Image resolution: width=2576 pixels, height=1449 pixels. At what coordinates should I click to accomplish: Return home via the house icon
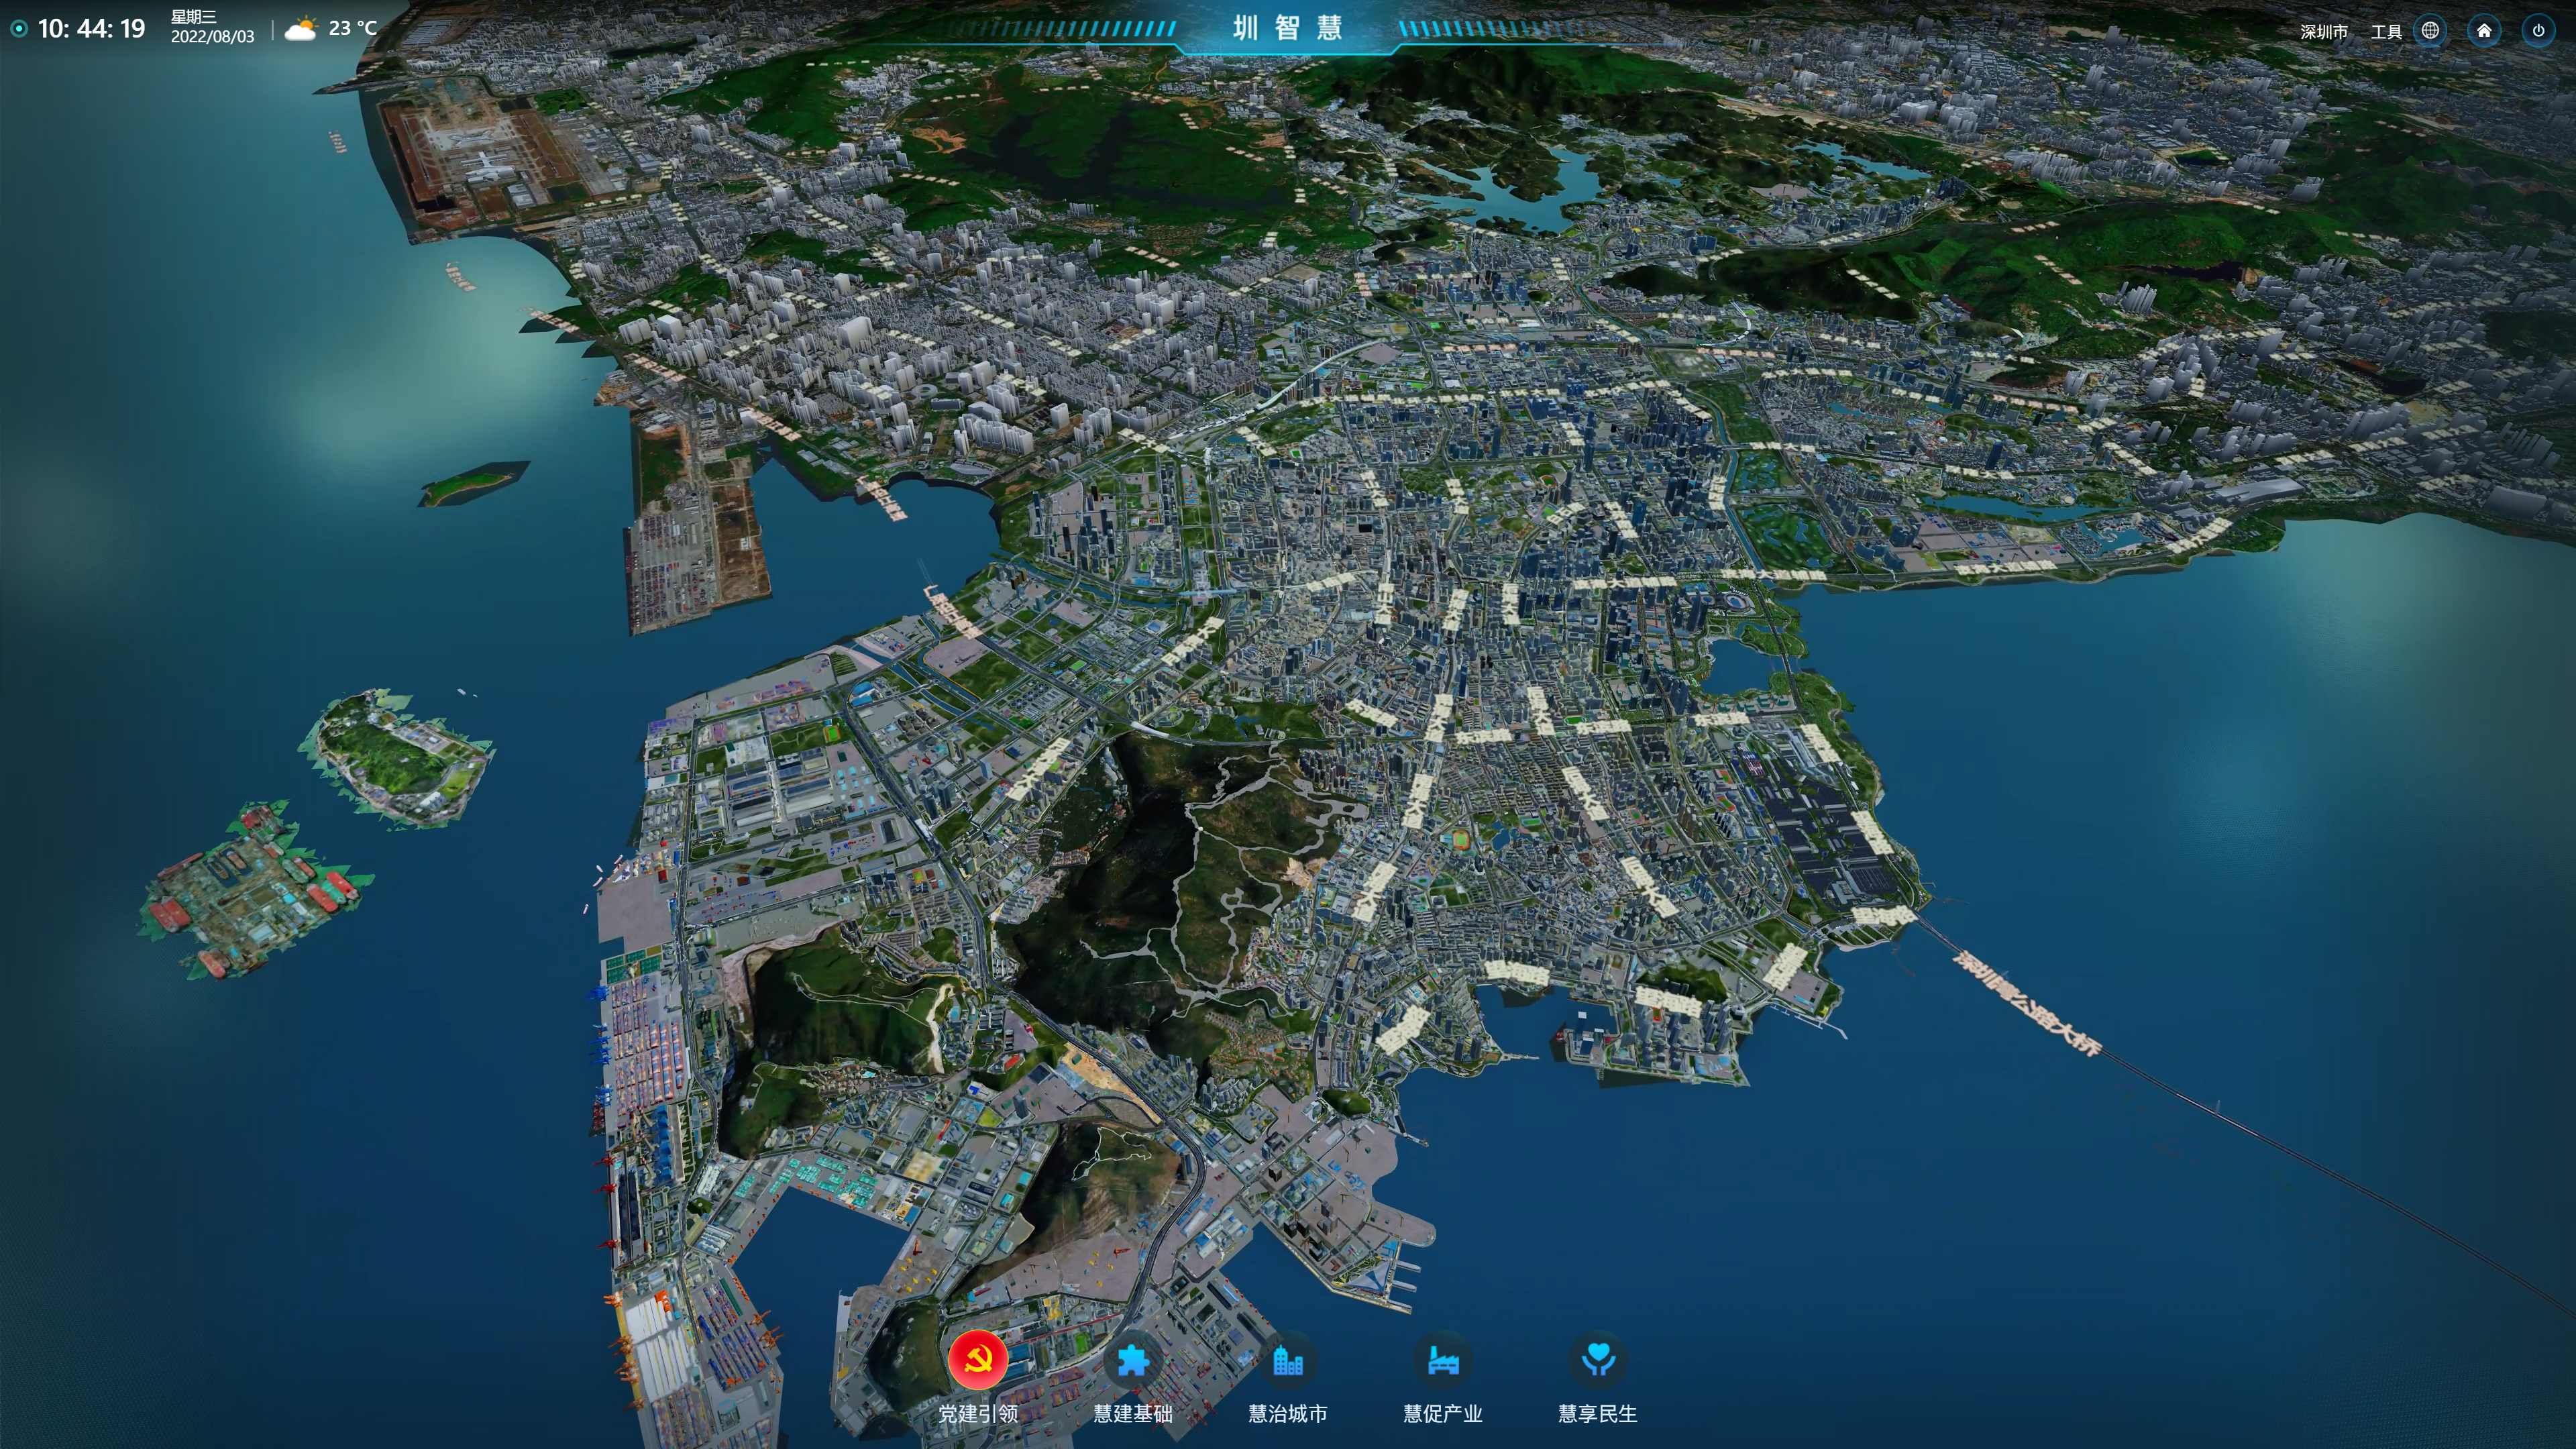(x=2484, y=30)
